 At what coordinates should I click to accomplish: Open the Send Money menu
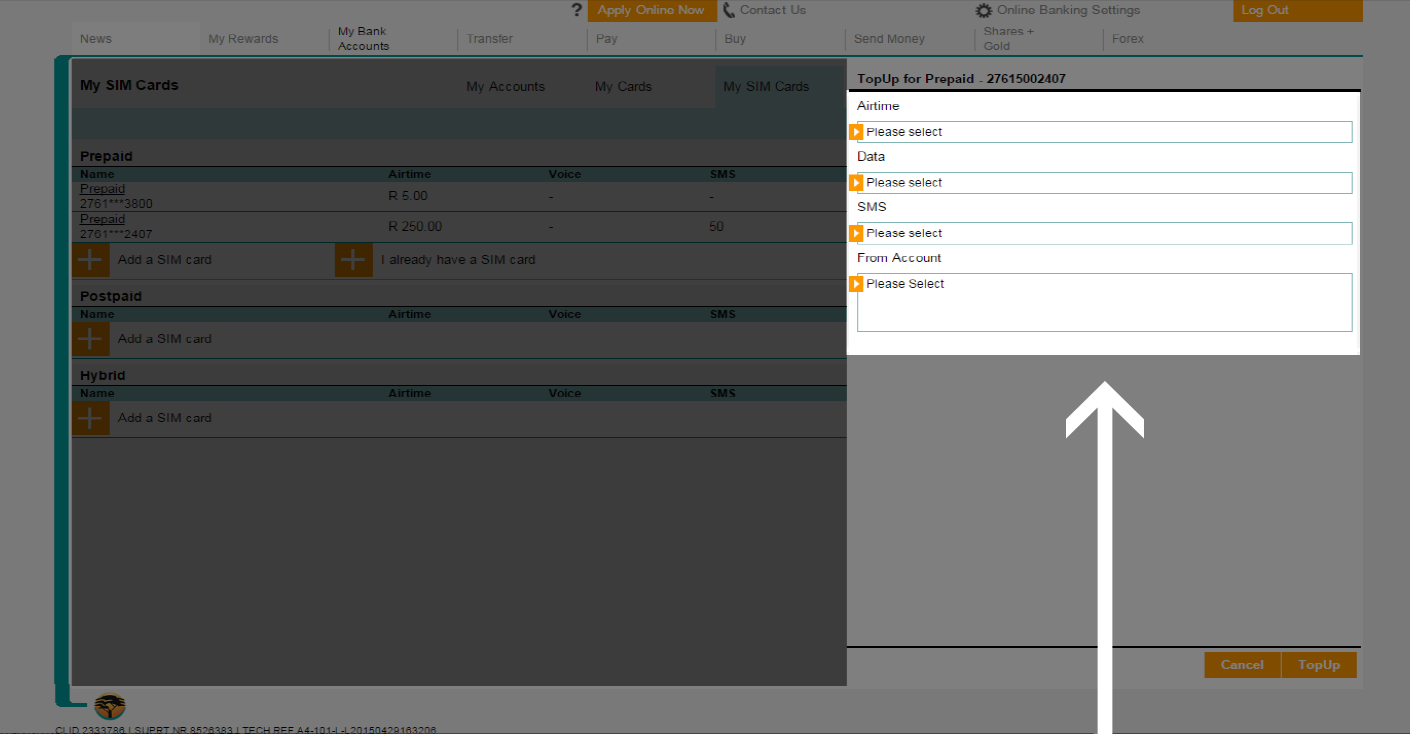pos(888,38)
